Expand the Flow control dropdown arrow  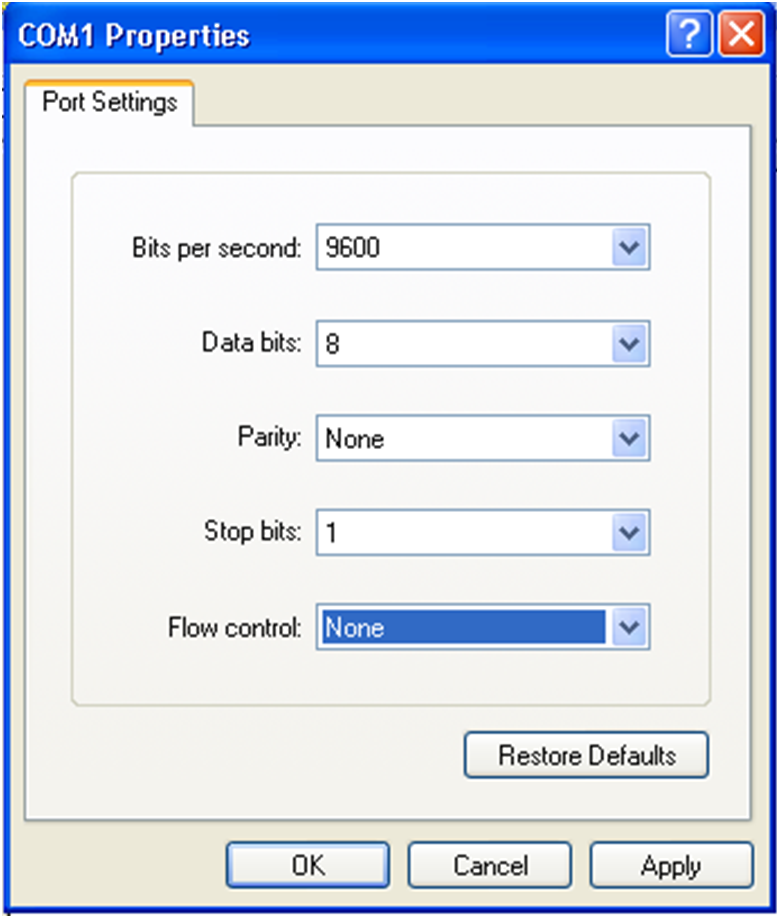[628, 628]
